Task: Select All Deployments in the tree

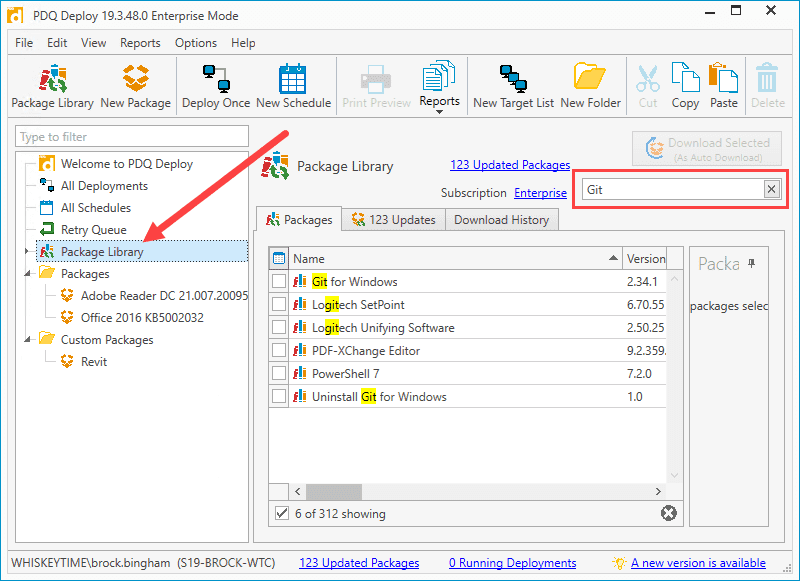Action: coord(104,186)
